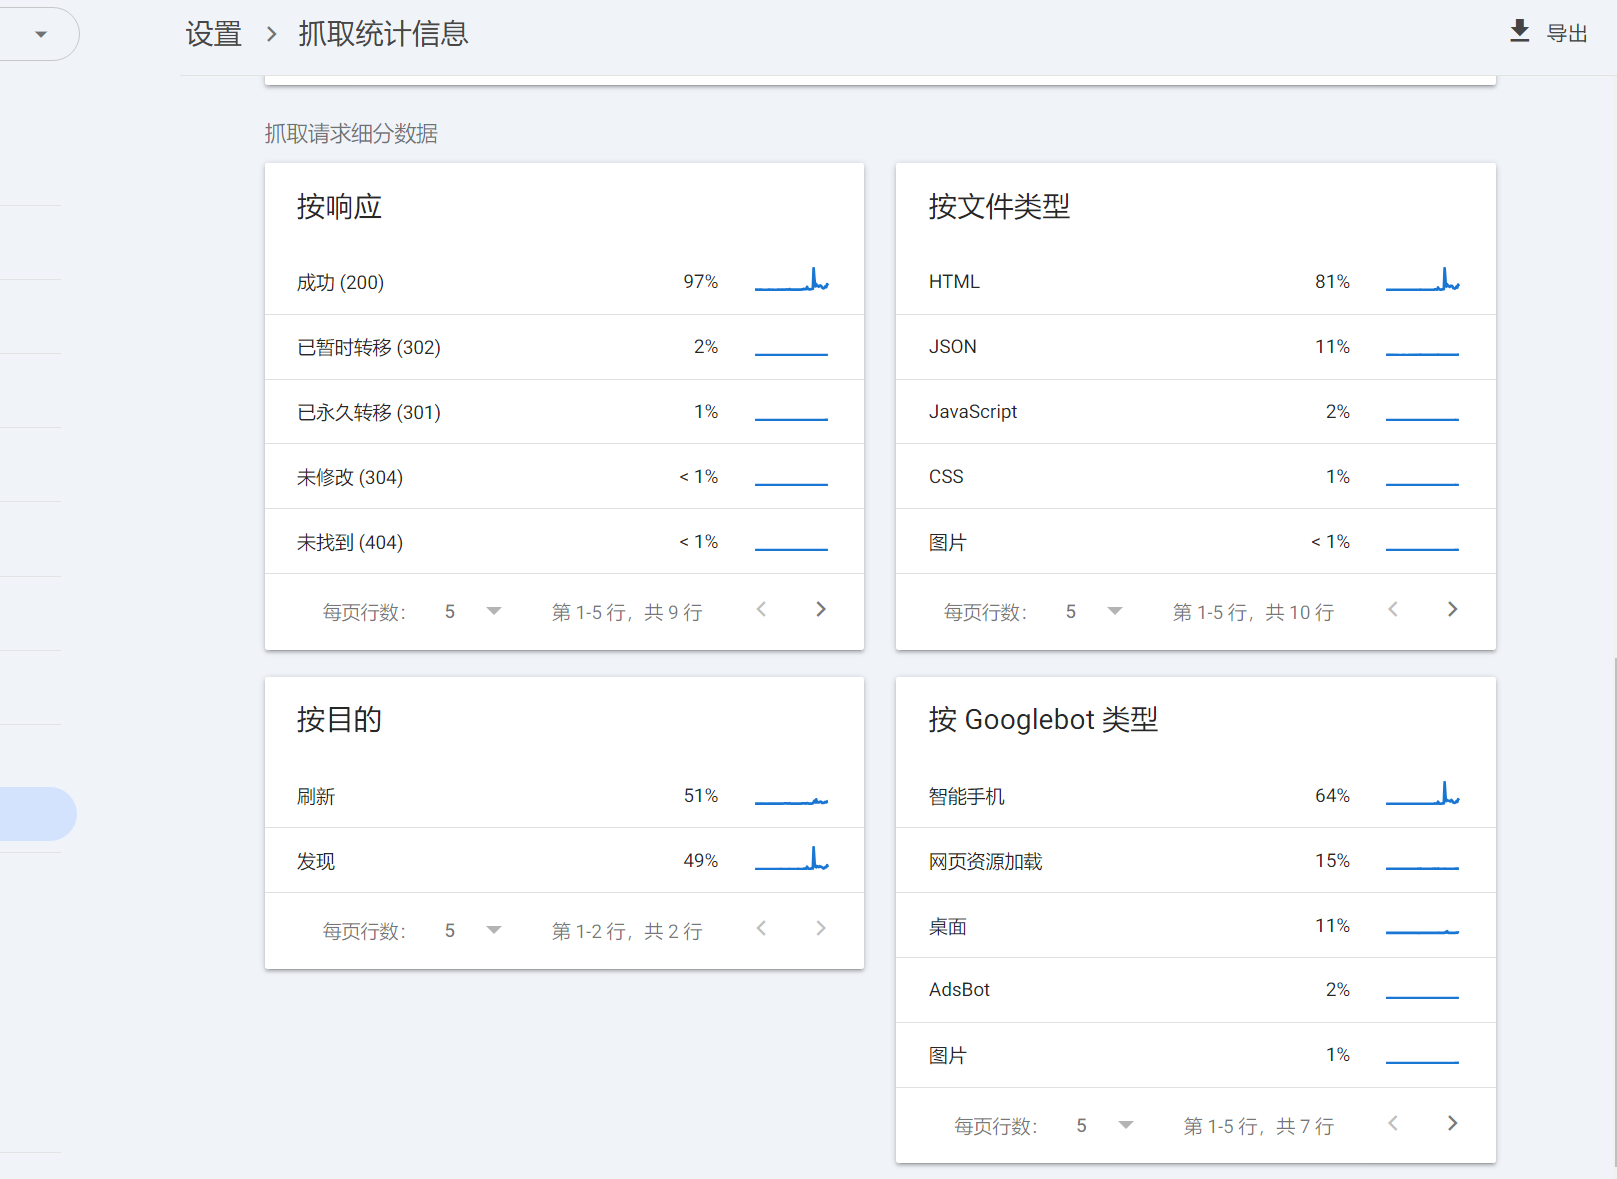Click the export download icon
The image size is (1617, 1179).
[1519, 31]
